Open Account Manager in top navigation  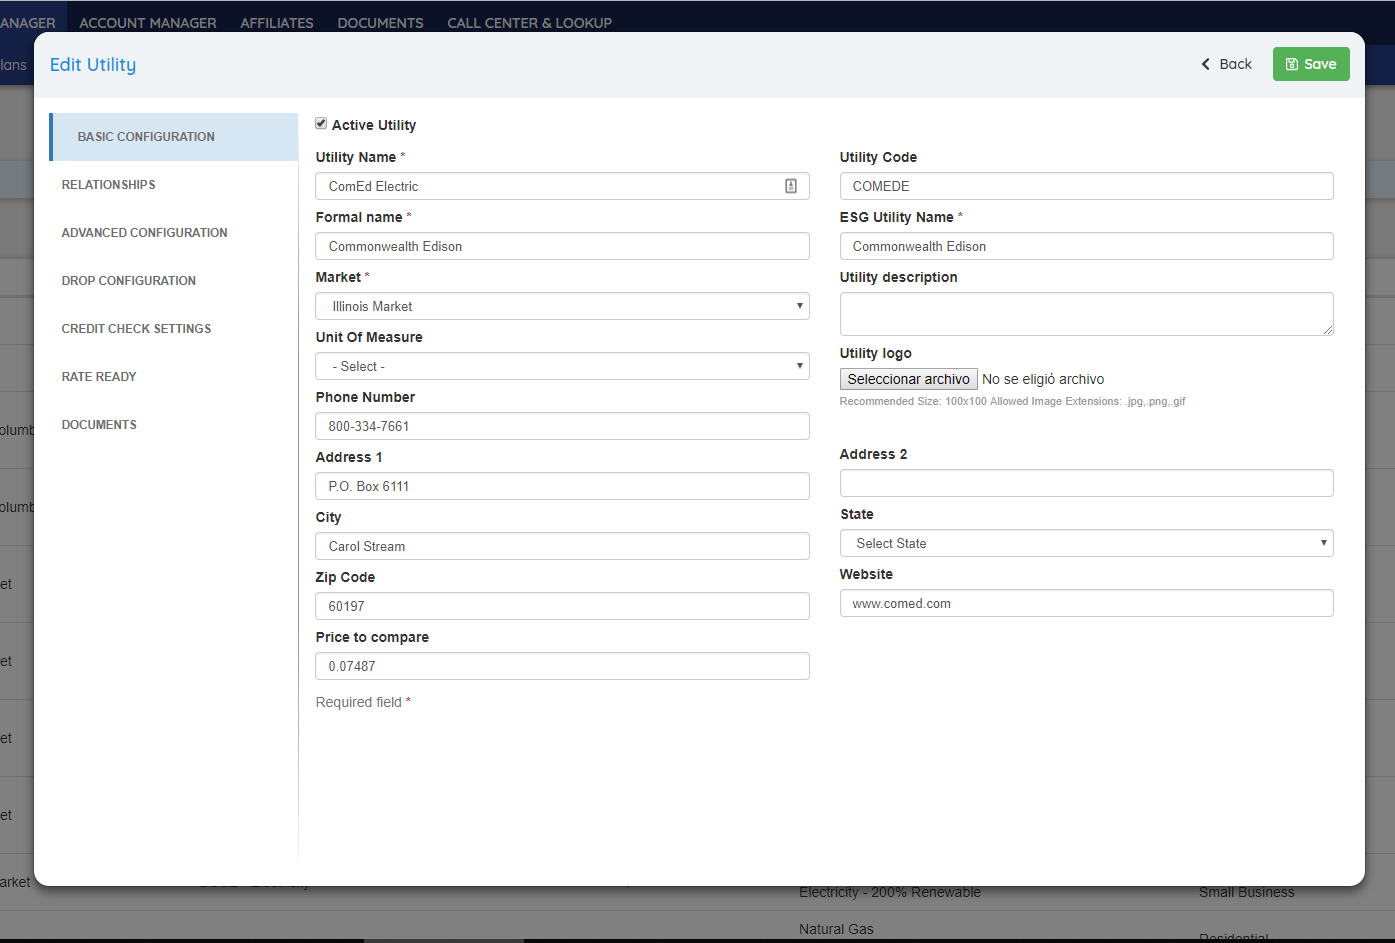click(x=148, y=23)
